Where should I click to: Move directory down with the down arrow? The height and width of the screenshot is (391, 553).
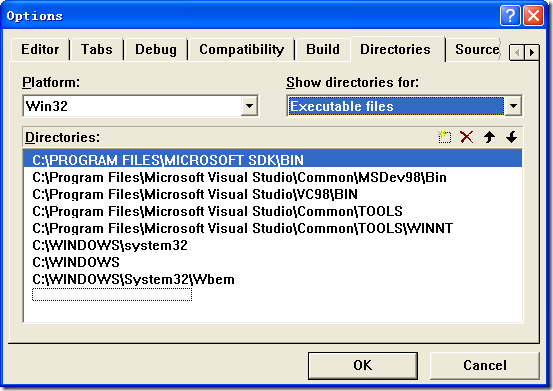(x=511, y=137)
